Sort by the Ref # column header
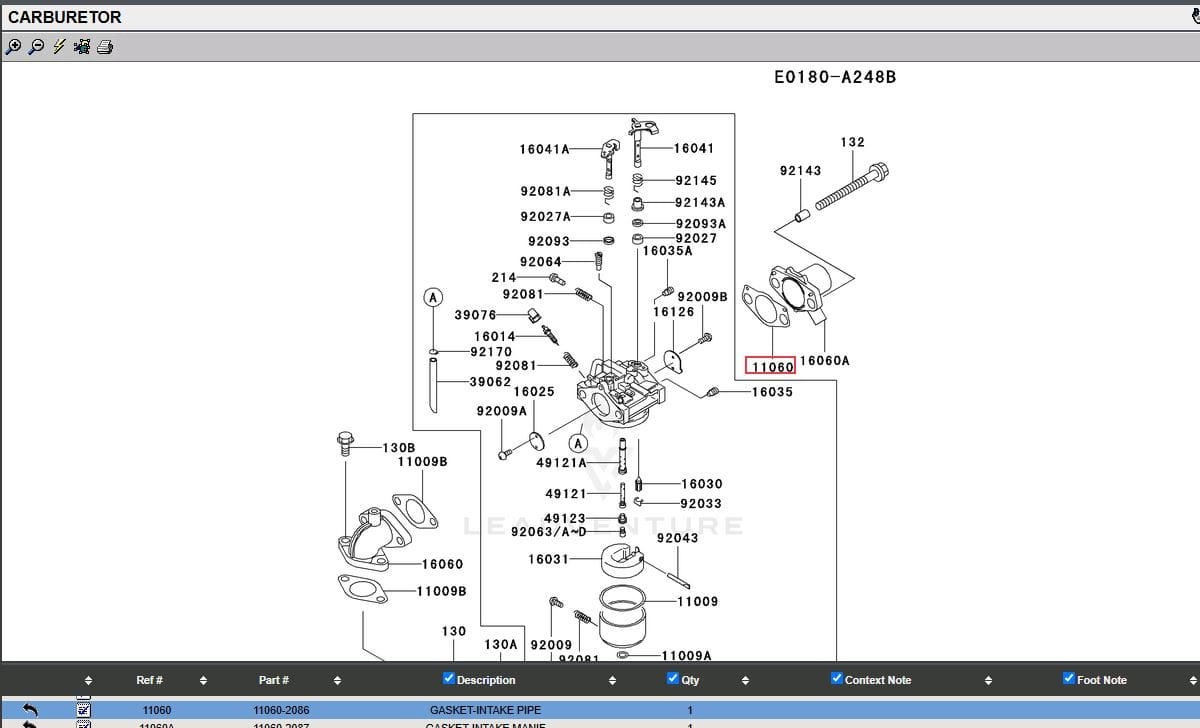 click(x=150, y=680)
